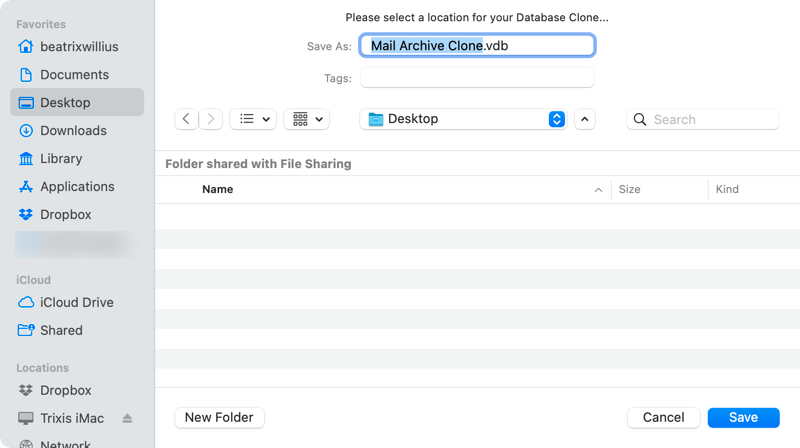The width and height of the screenshot is (800, 448).
Task: Click the Trixis iMac monitor icon
Action: tap(26, 418)
